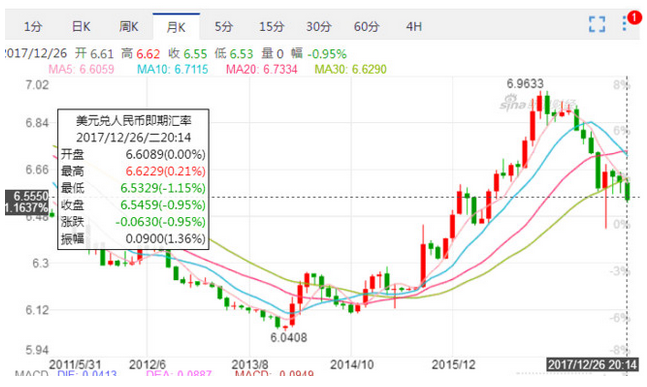Open the 15分 chart tab
This screenshot has height=387, width=647.
pos(272,27)
